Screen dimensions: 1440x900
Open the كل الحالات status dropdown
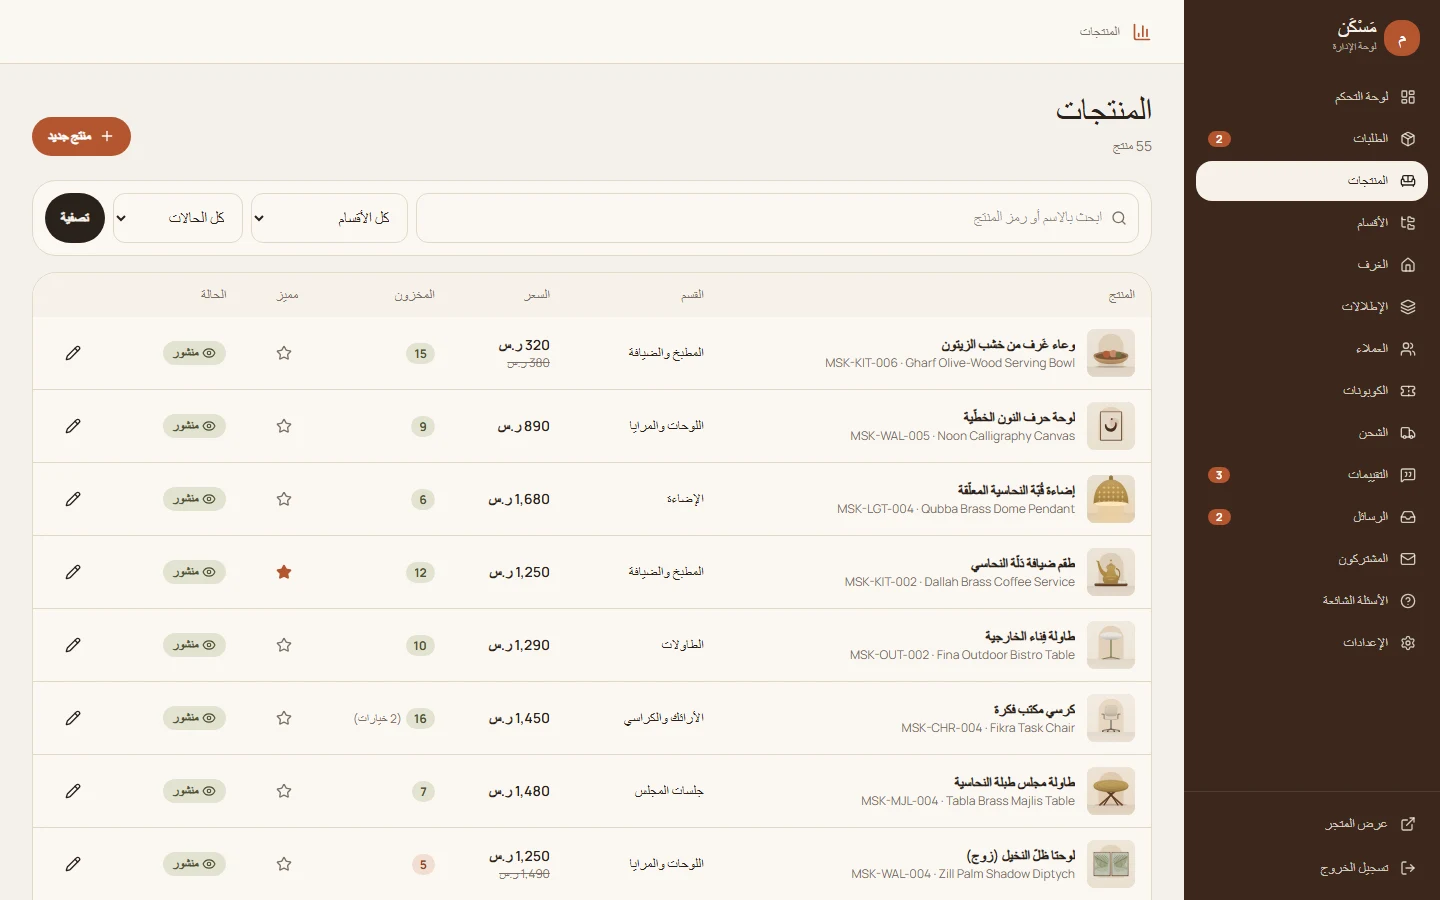click(178, 218)
